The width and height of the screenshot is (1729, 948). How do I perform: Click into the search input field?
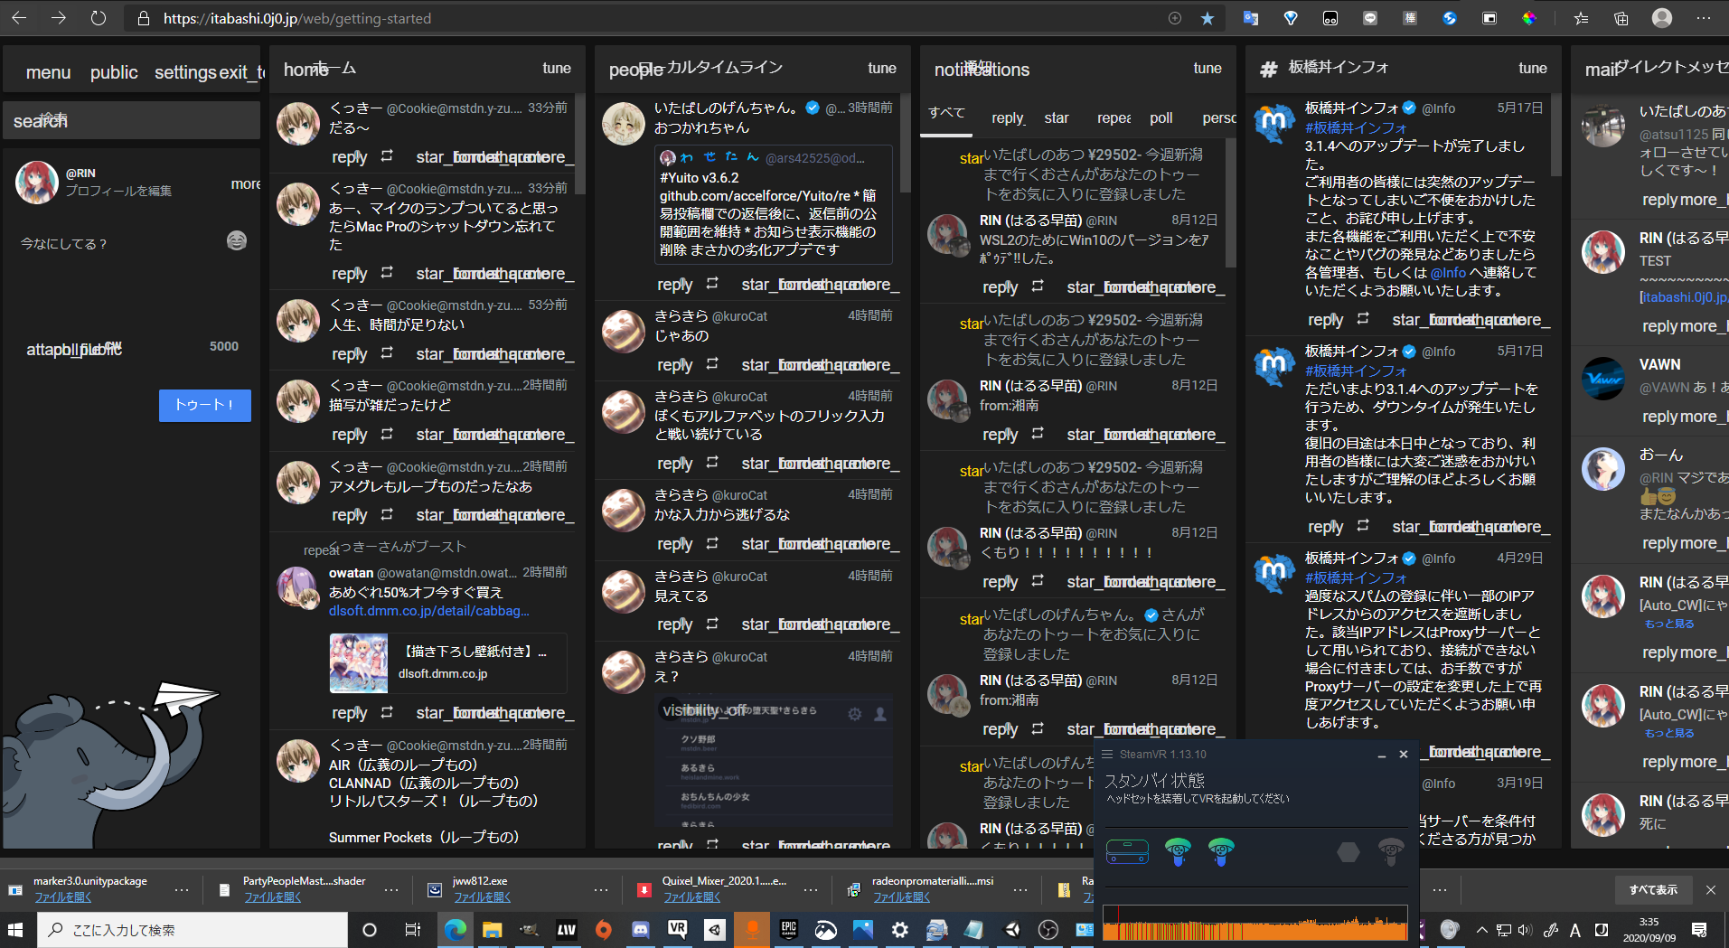131,121
